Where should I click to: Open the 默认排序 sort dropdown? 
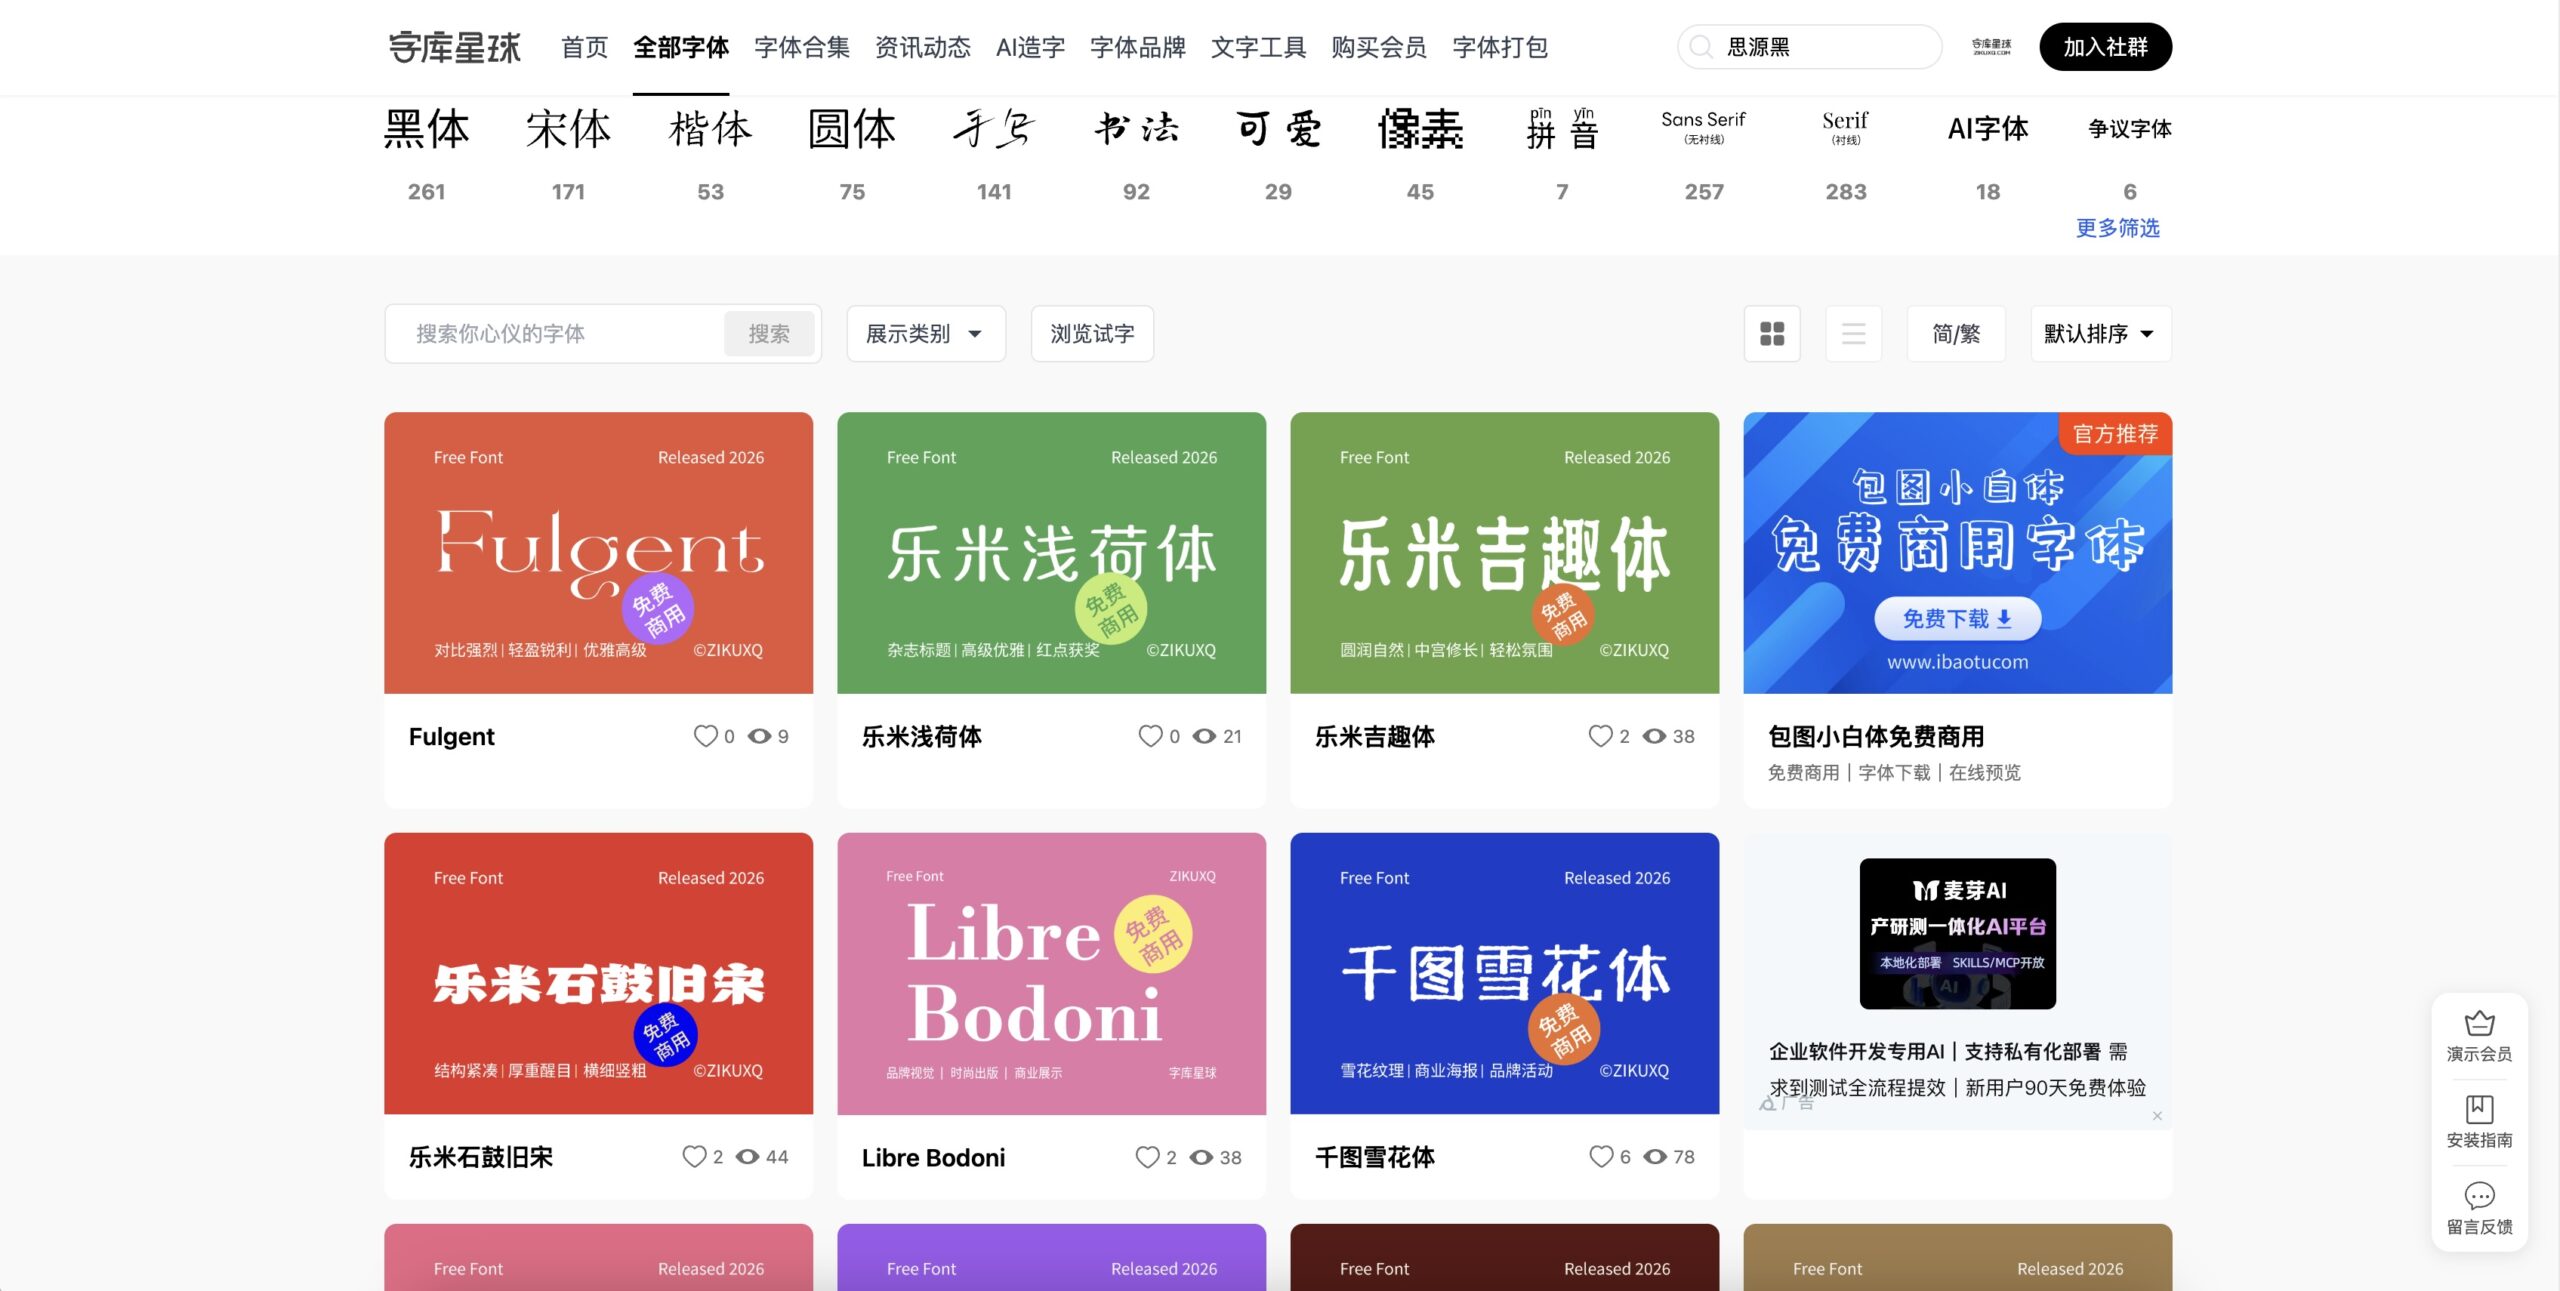click(2101, 334)
